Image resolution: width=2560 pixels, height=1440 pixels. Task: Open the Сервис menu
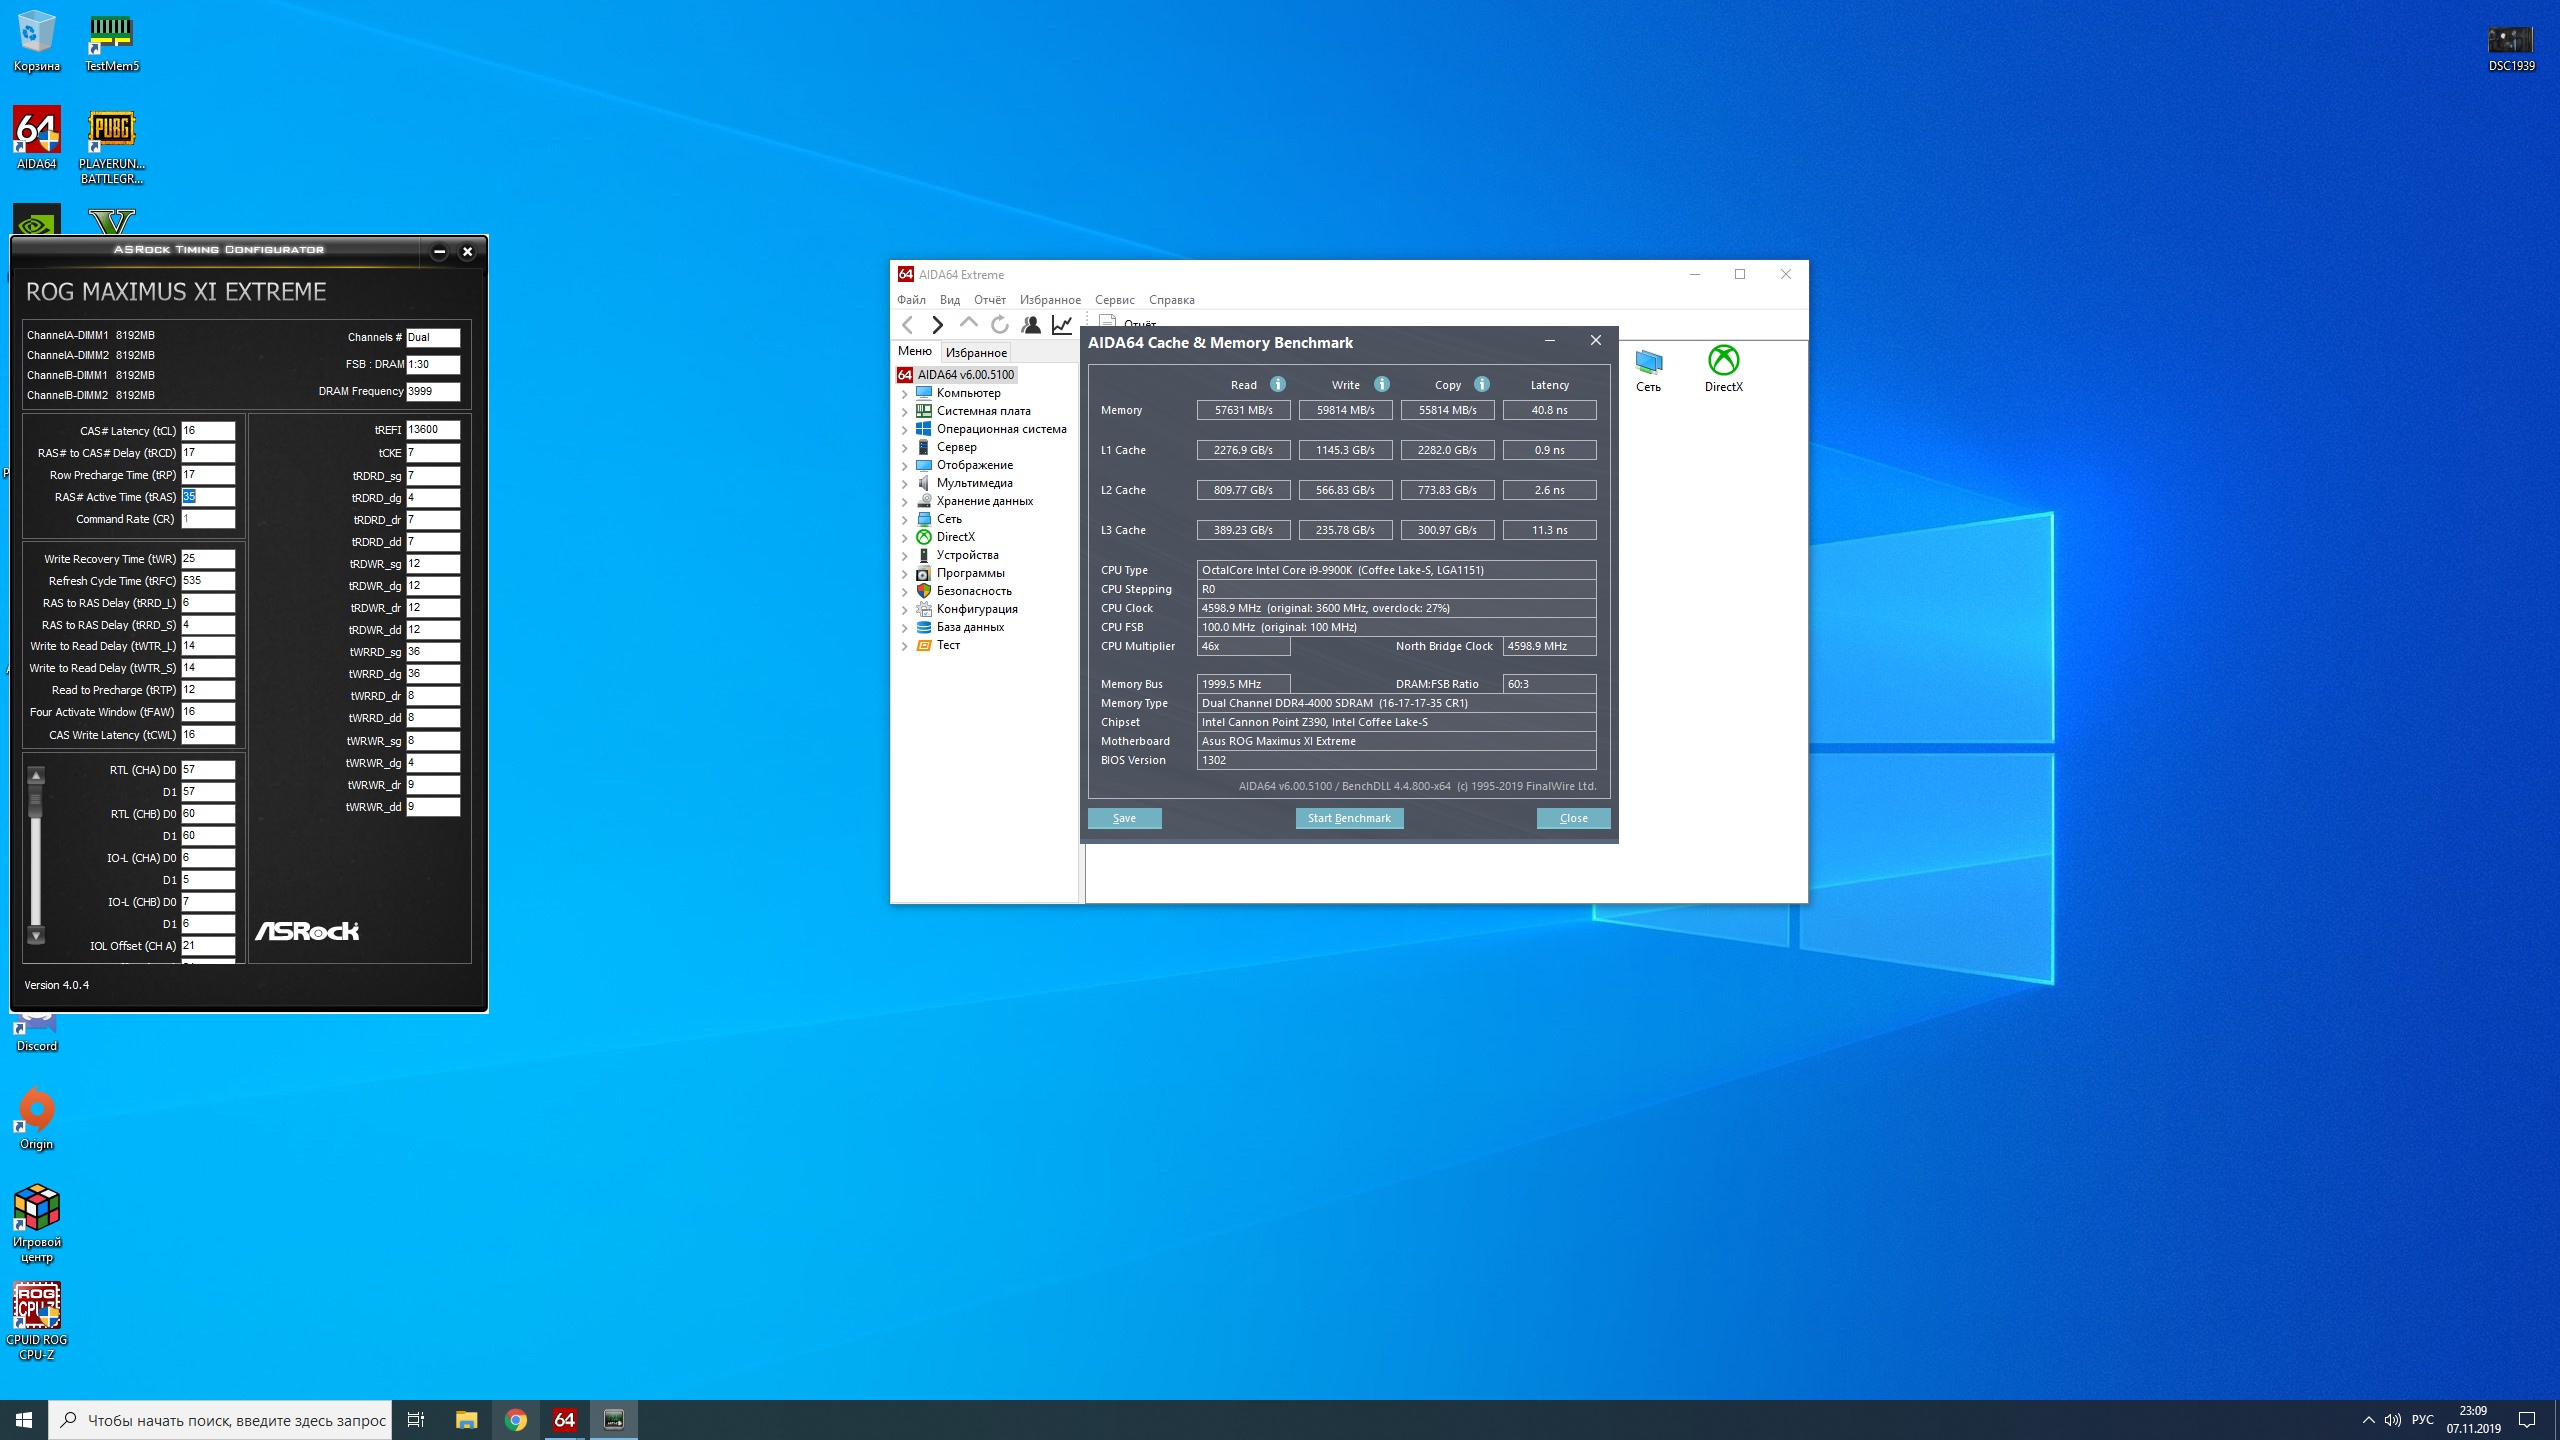(1114, 300)
